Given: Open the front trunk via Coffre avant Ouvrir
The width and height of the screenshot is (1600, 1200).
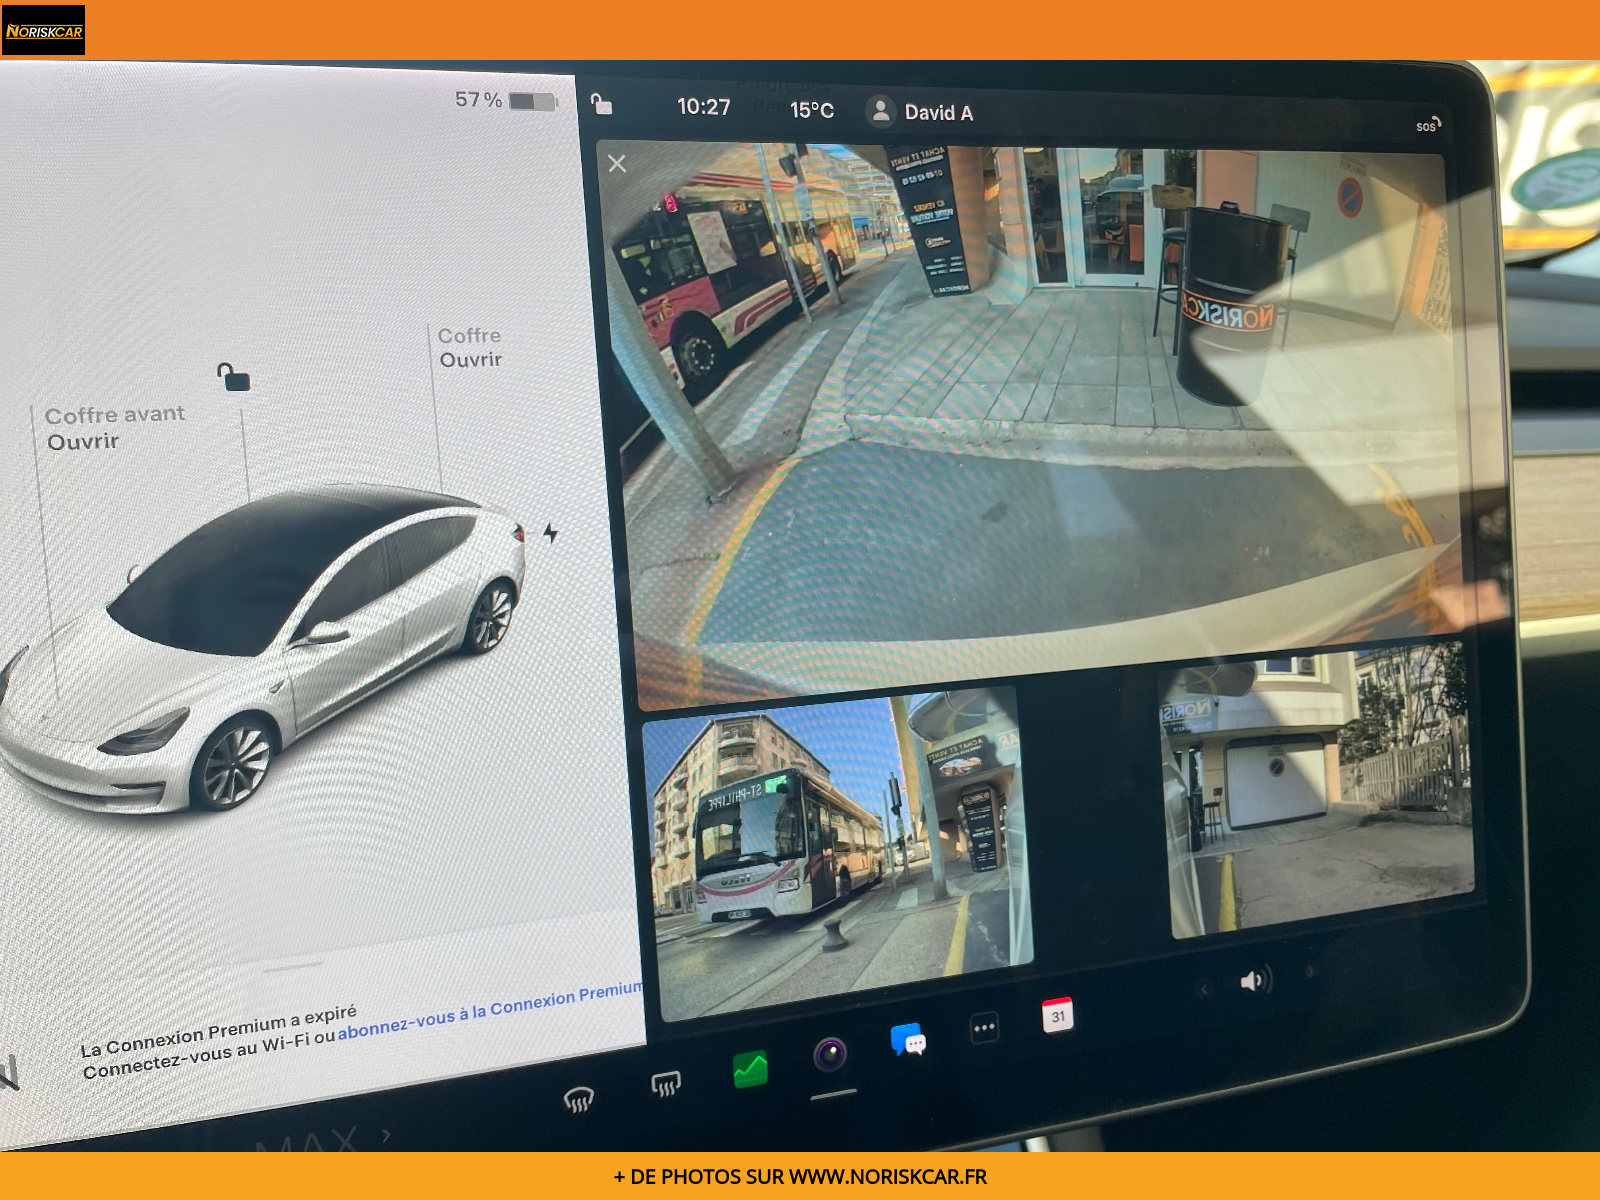Looking at the screenshot, I should click(115, 428).
